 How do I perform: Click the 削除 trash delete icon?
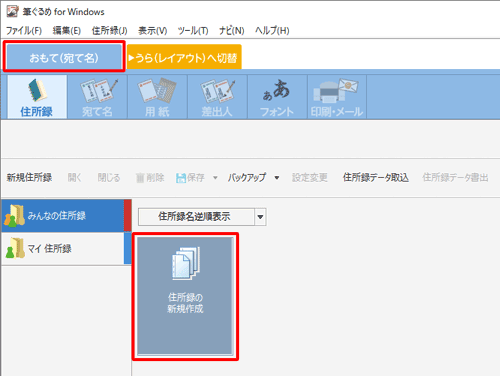point(140,178)
